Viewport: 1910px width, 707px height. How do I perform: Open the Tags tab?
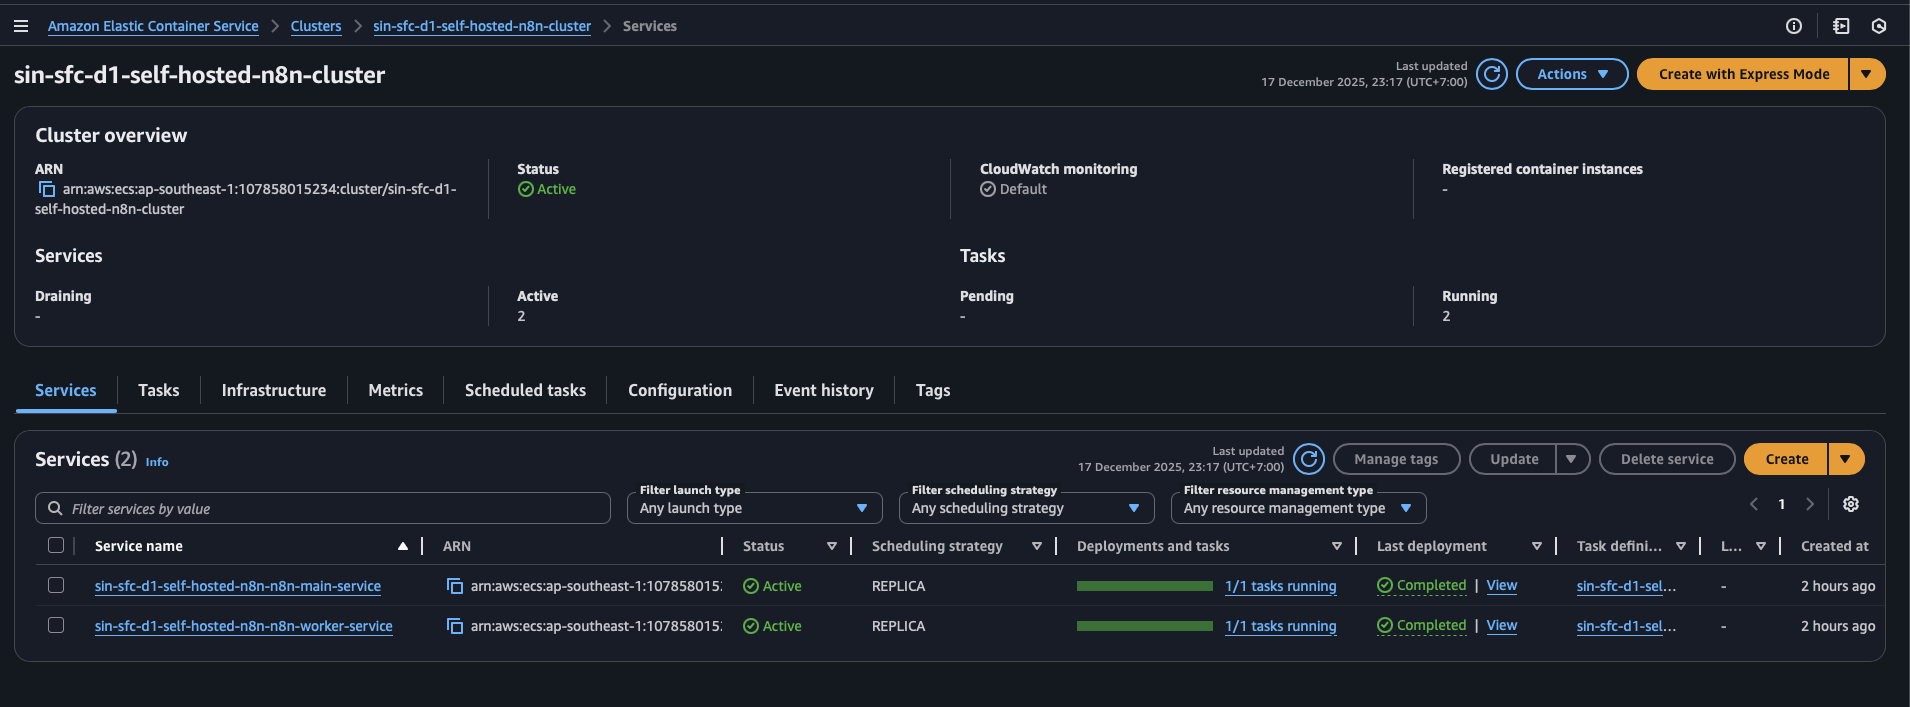[x=933, y=390]
